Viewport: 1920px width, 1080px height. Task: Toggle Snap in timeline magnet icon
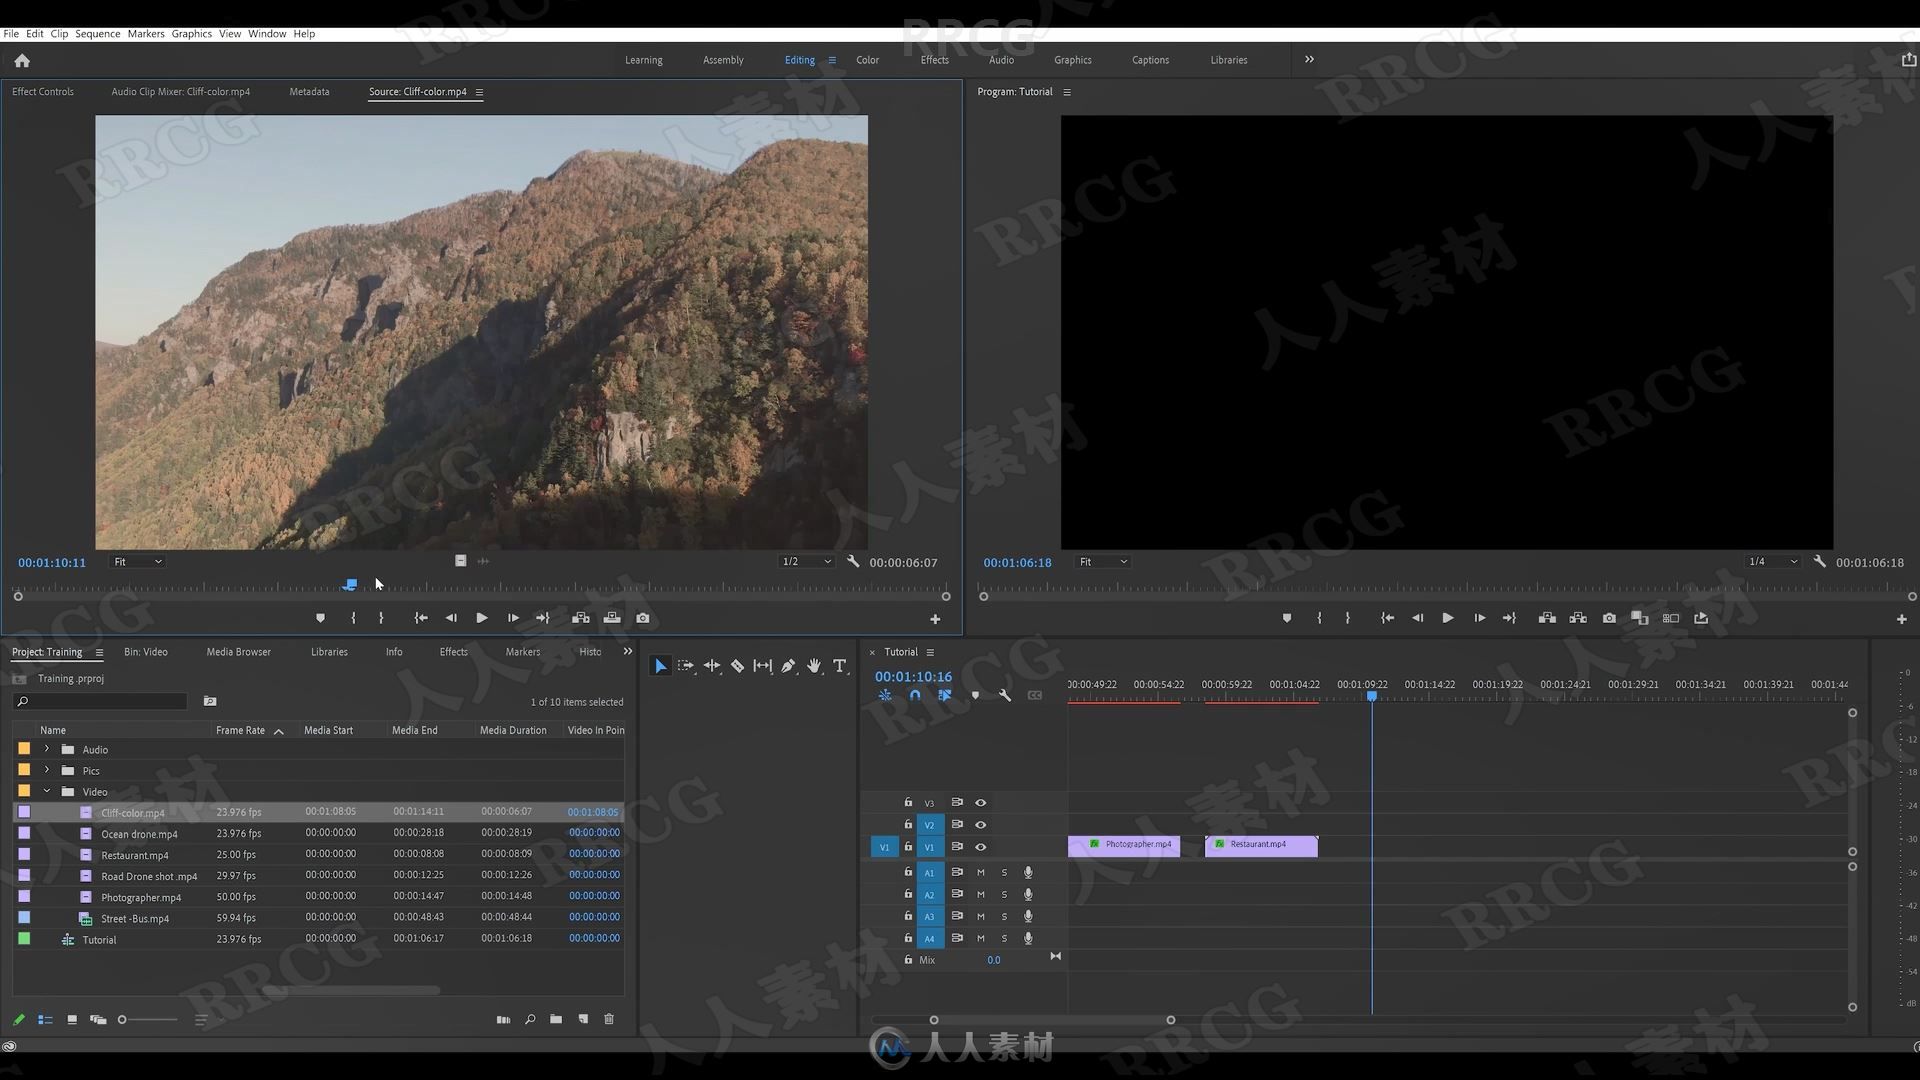(915, 695)
